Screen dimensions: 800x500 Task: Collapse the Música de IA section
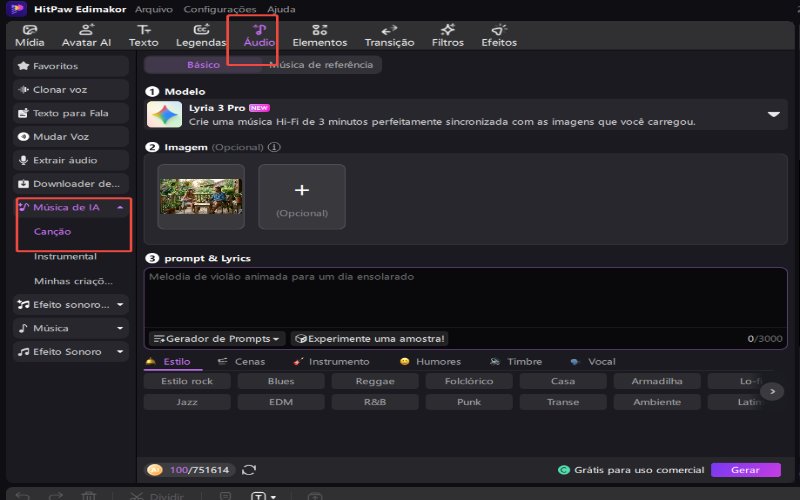click(x=120, y=207)
